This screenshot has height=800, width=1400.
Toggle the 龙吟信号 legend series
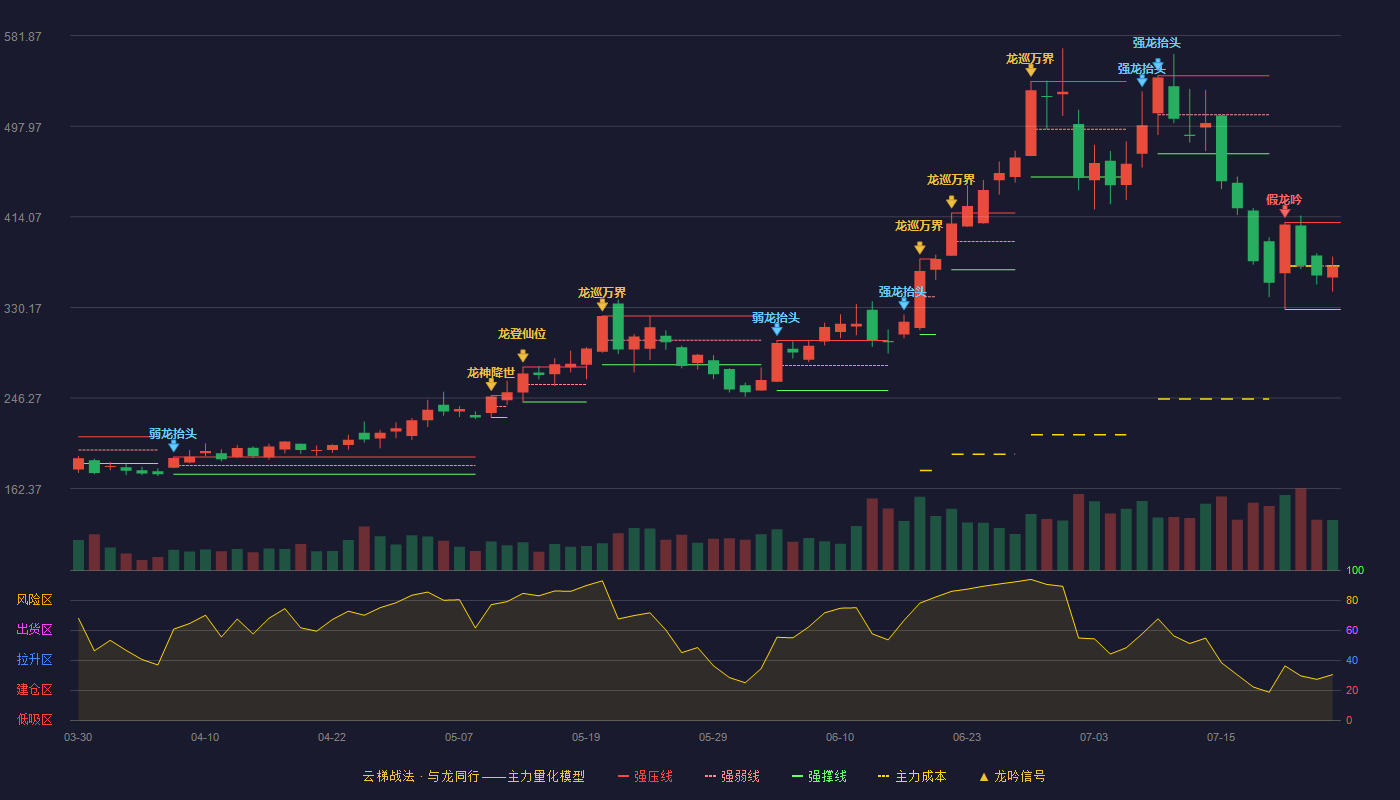click(x=1012, y=777)
